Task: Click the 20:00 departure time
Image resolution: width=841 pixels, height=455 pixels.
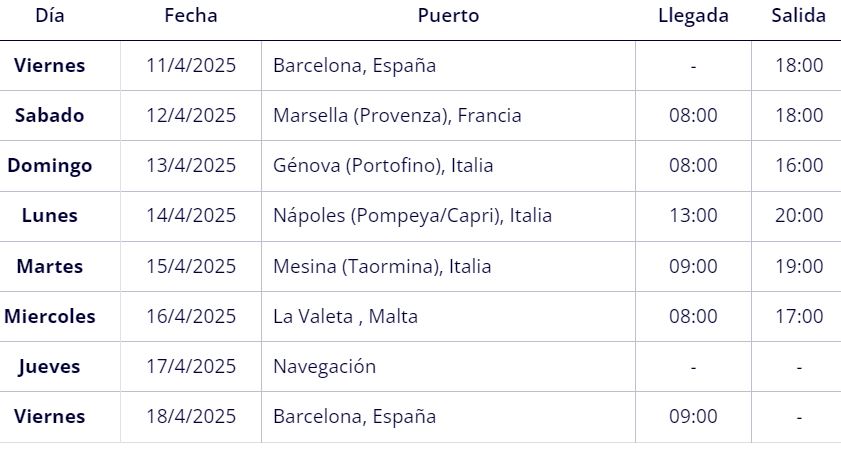Action: (x=799, y=215)
